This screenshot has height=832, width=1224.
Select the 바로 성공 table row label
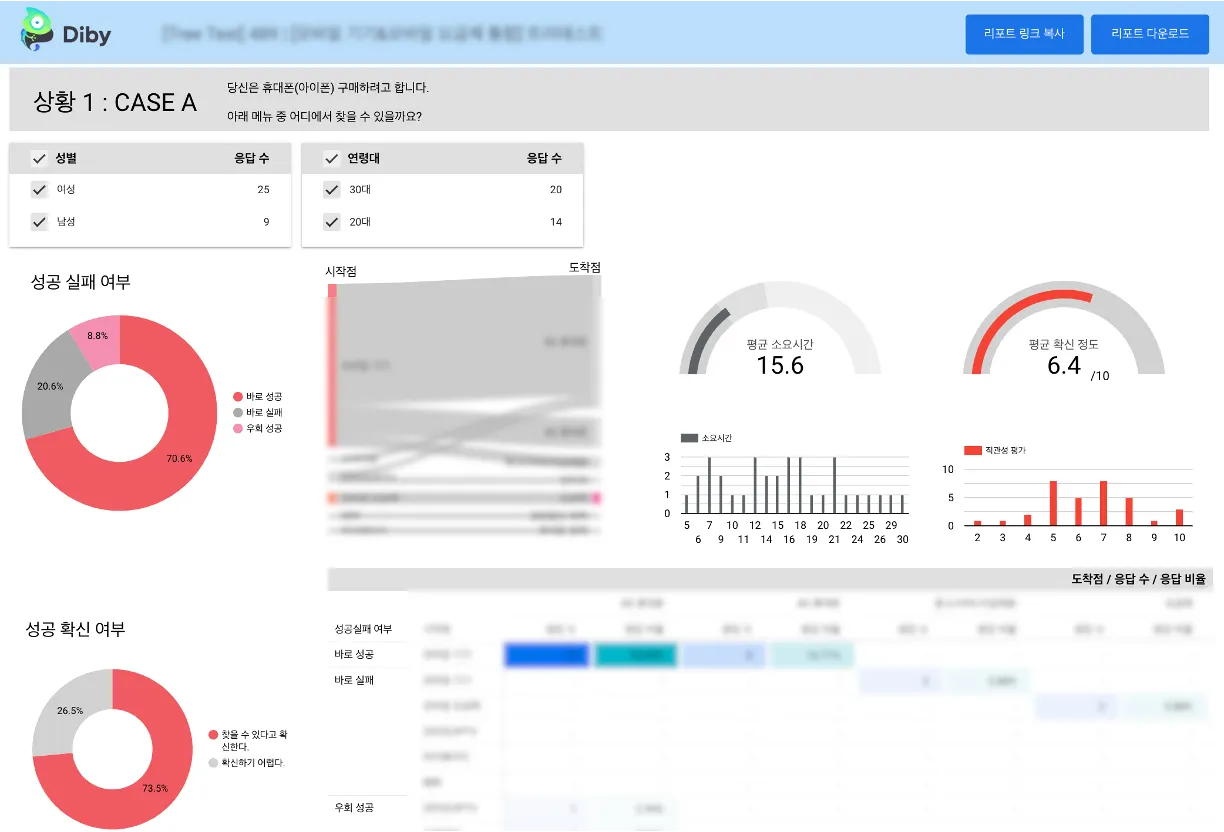(x=354, y=654)
